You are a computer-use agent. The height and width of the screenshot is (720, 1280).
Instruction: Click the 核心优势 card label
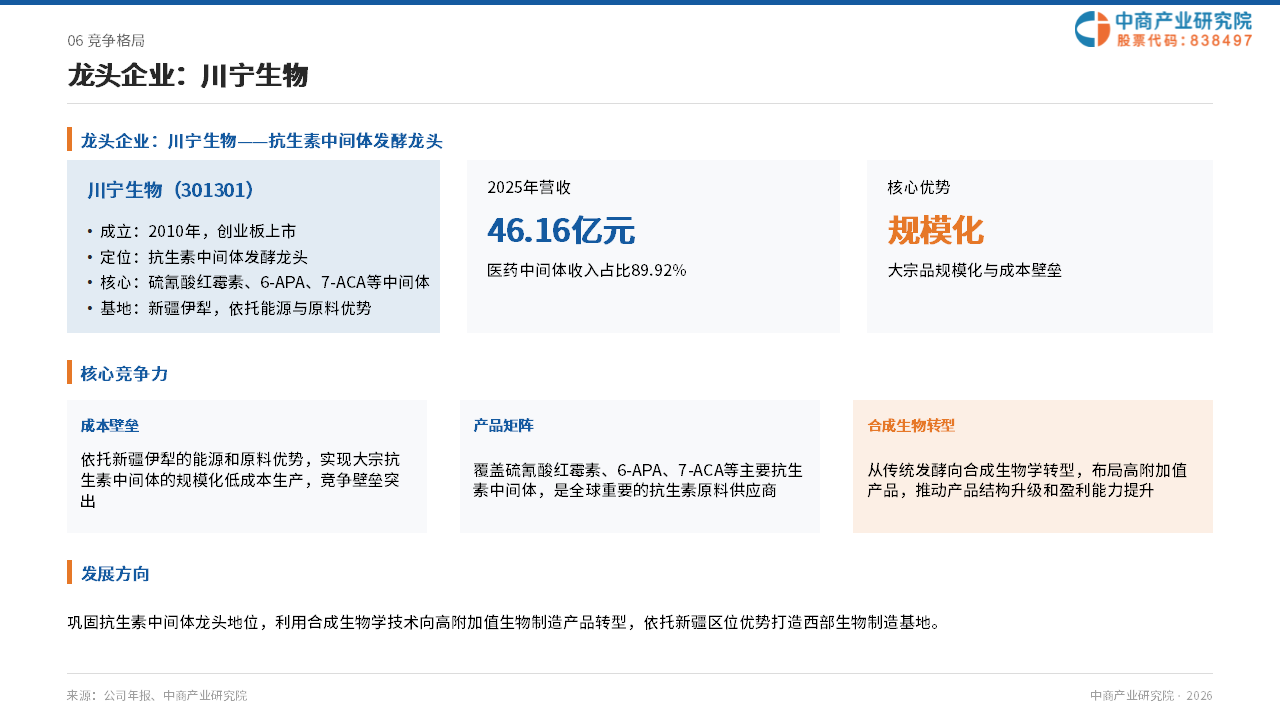[919, 188]
